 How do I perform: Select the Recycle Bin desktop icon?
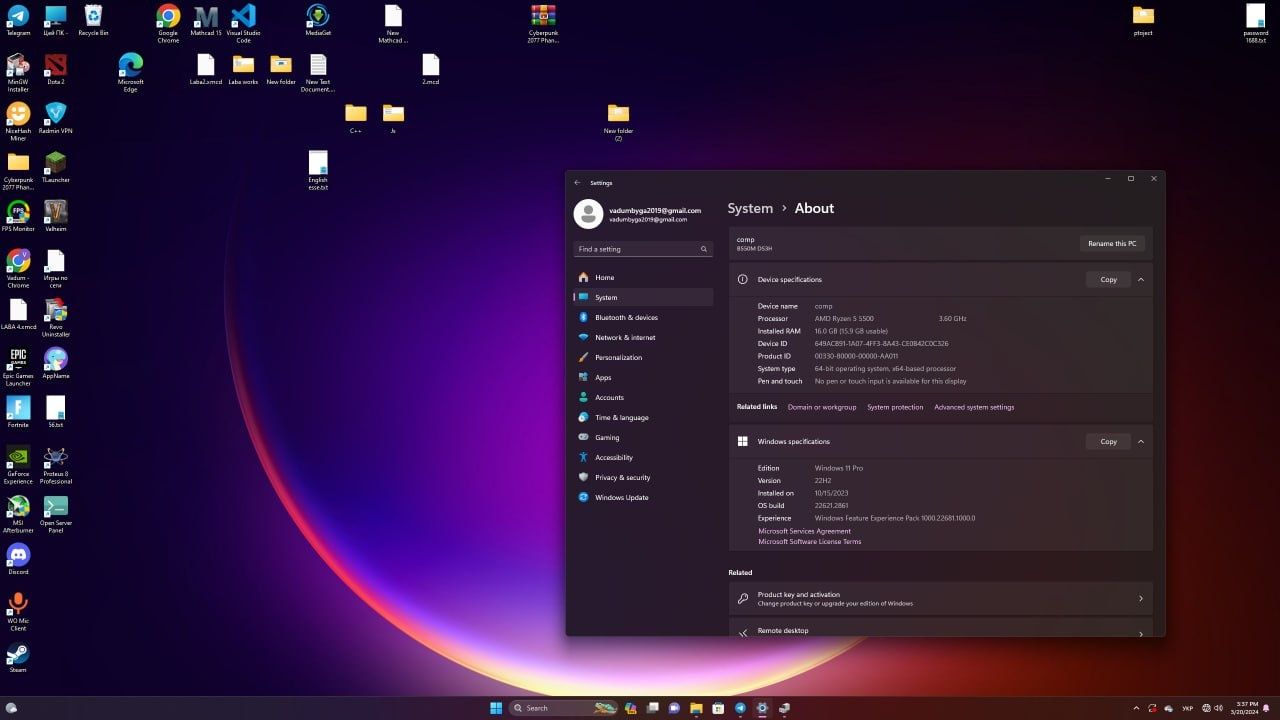pos(93,21)
